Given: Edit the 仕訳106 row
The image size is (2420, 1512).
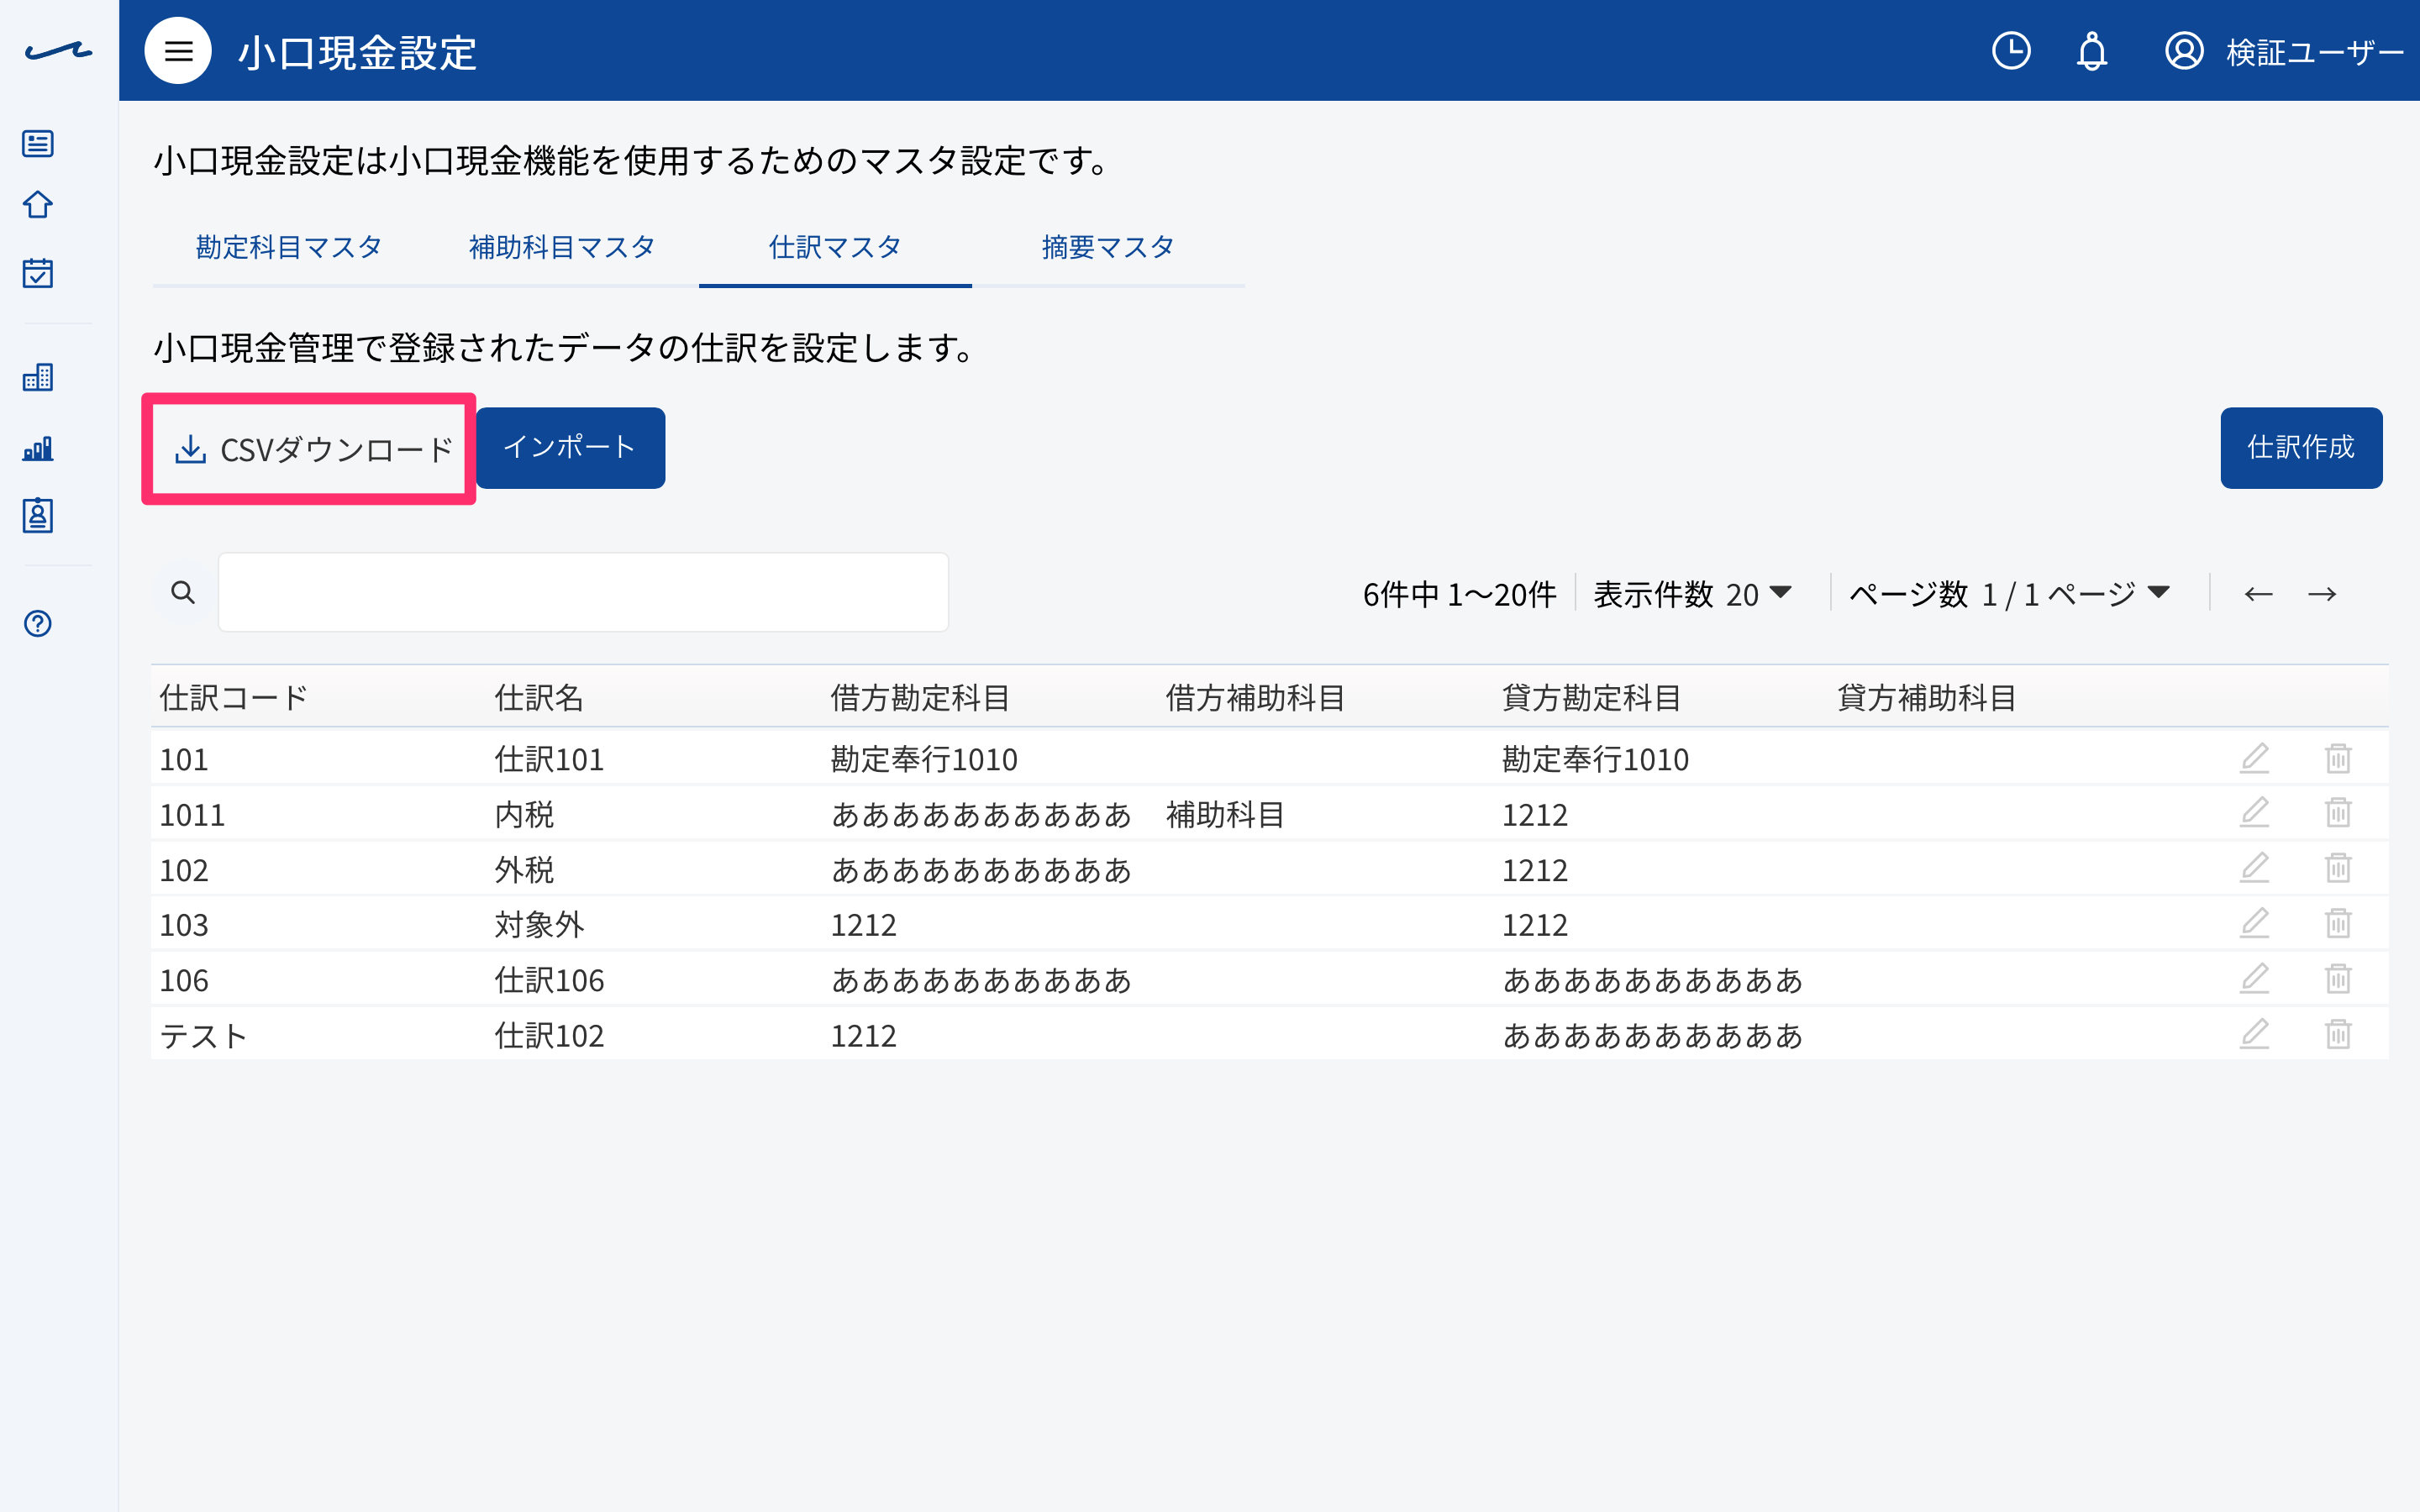Looking at the screenshot, I should (2254, 979).
